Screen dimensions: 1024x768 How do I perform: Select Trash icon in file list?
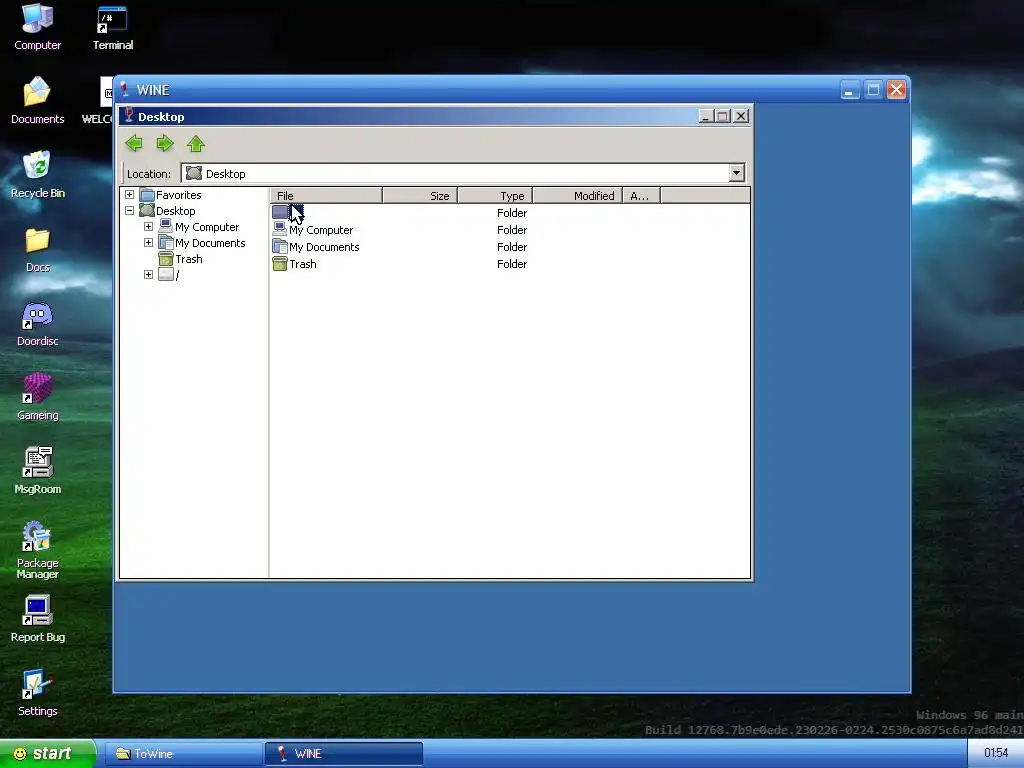pyautogui.click(x=280, y=263)
